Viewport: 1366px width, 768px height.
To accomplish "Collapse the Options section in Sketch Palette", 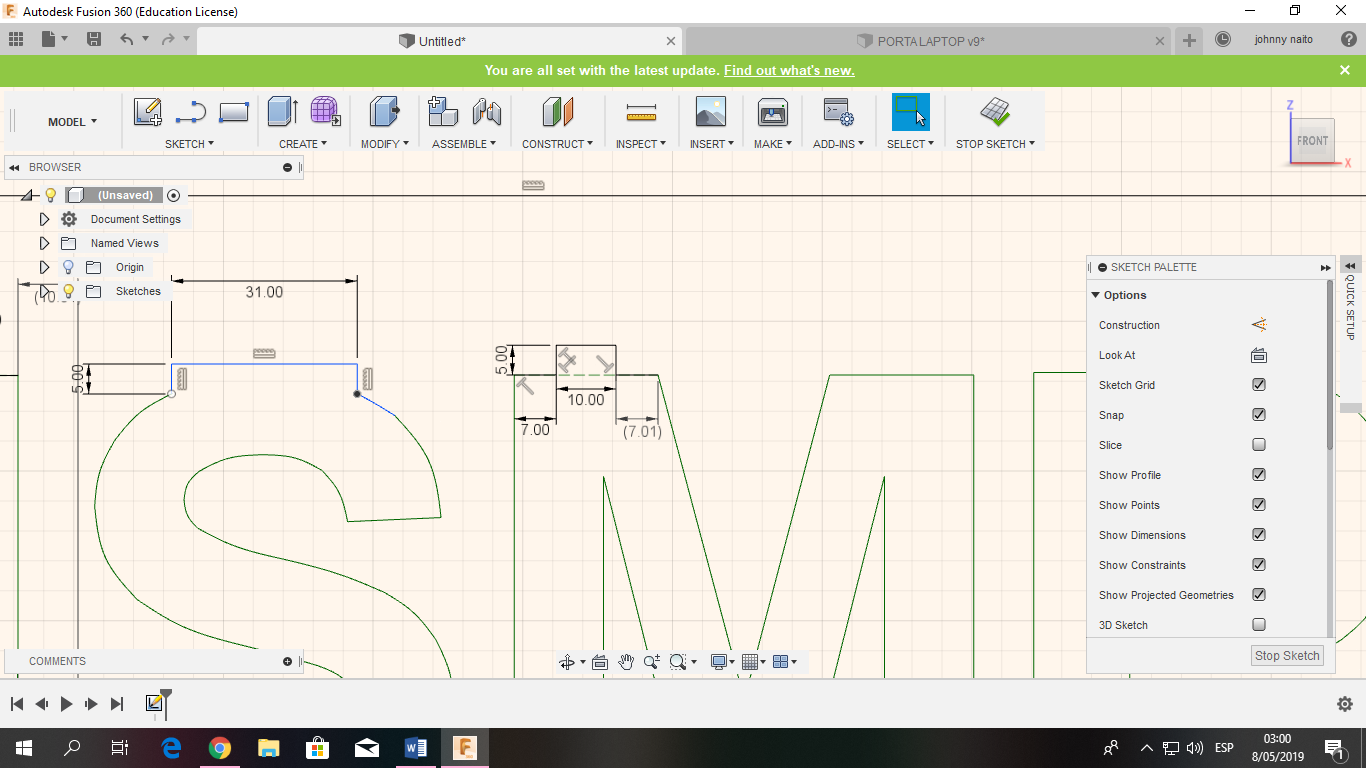I will pos(1096,295).
